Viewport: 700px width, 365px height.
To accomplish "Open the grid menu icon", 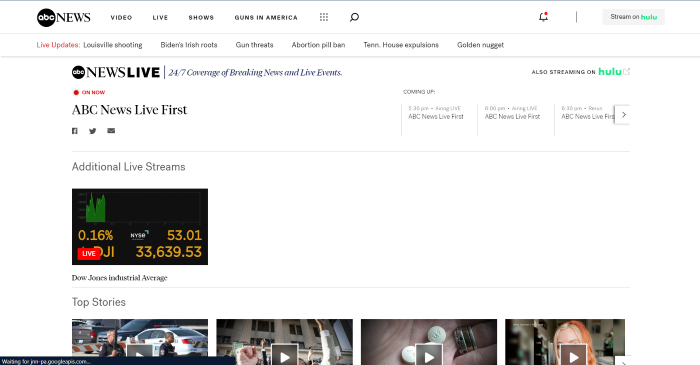I will pyautogui.click(x=324, y=17).
